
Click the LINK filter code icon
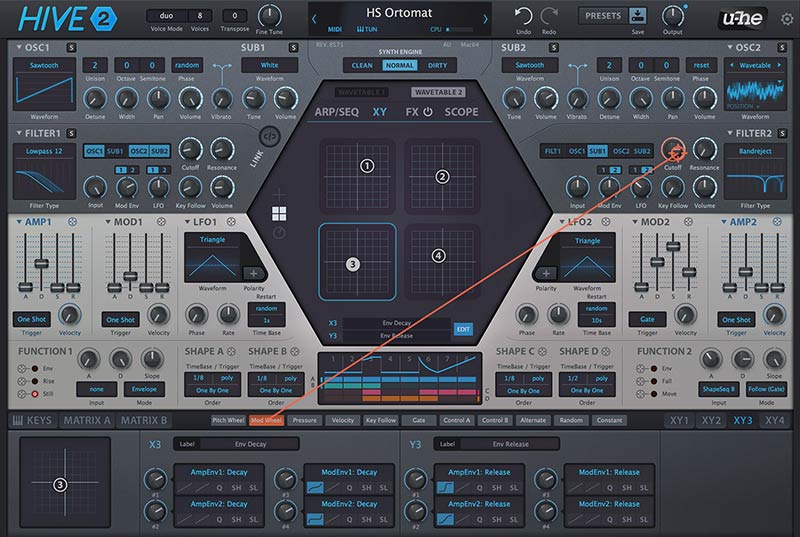click(x=269, y=136)
